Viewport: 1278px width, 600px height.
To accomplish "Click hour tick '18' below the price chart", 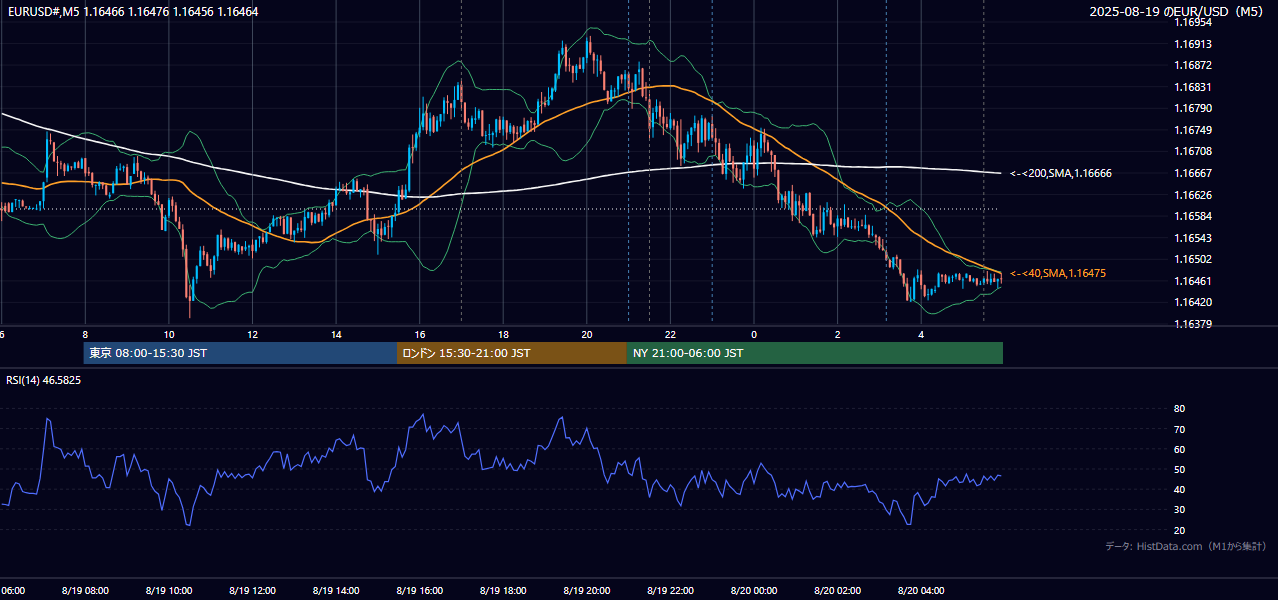I will 503,335.
